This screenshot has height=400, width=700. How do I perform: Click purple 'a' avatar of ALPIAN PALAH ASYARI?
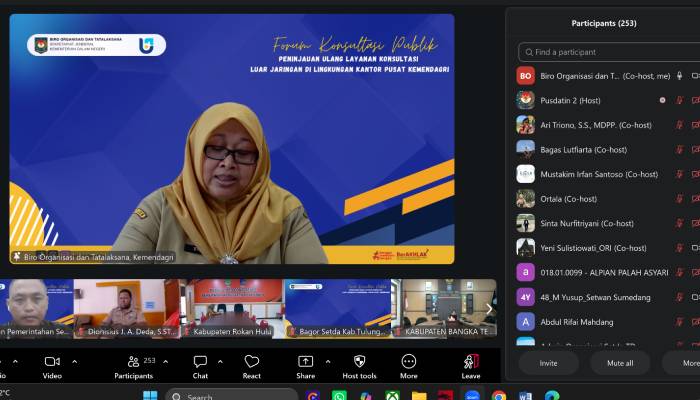click(x=525, y=272)
